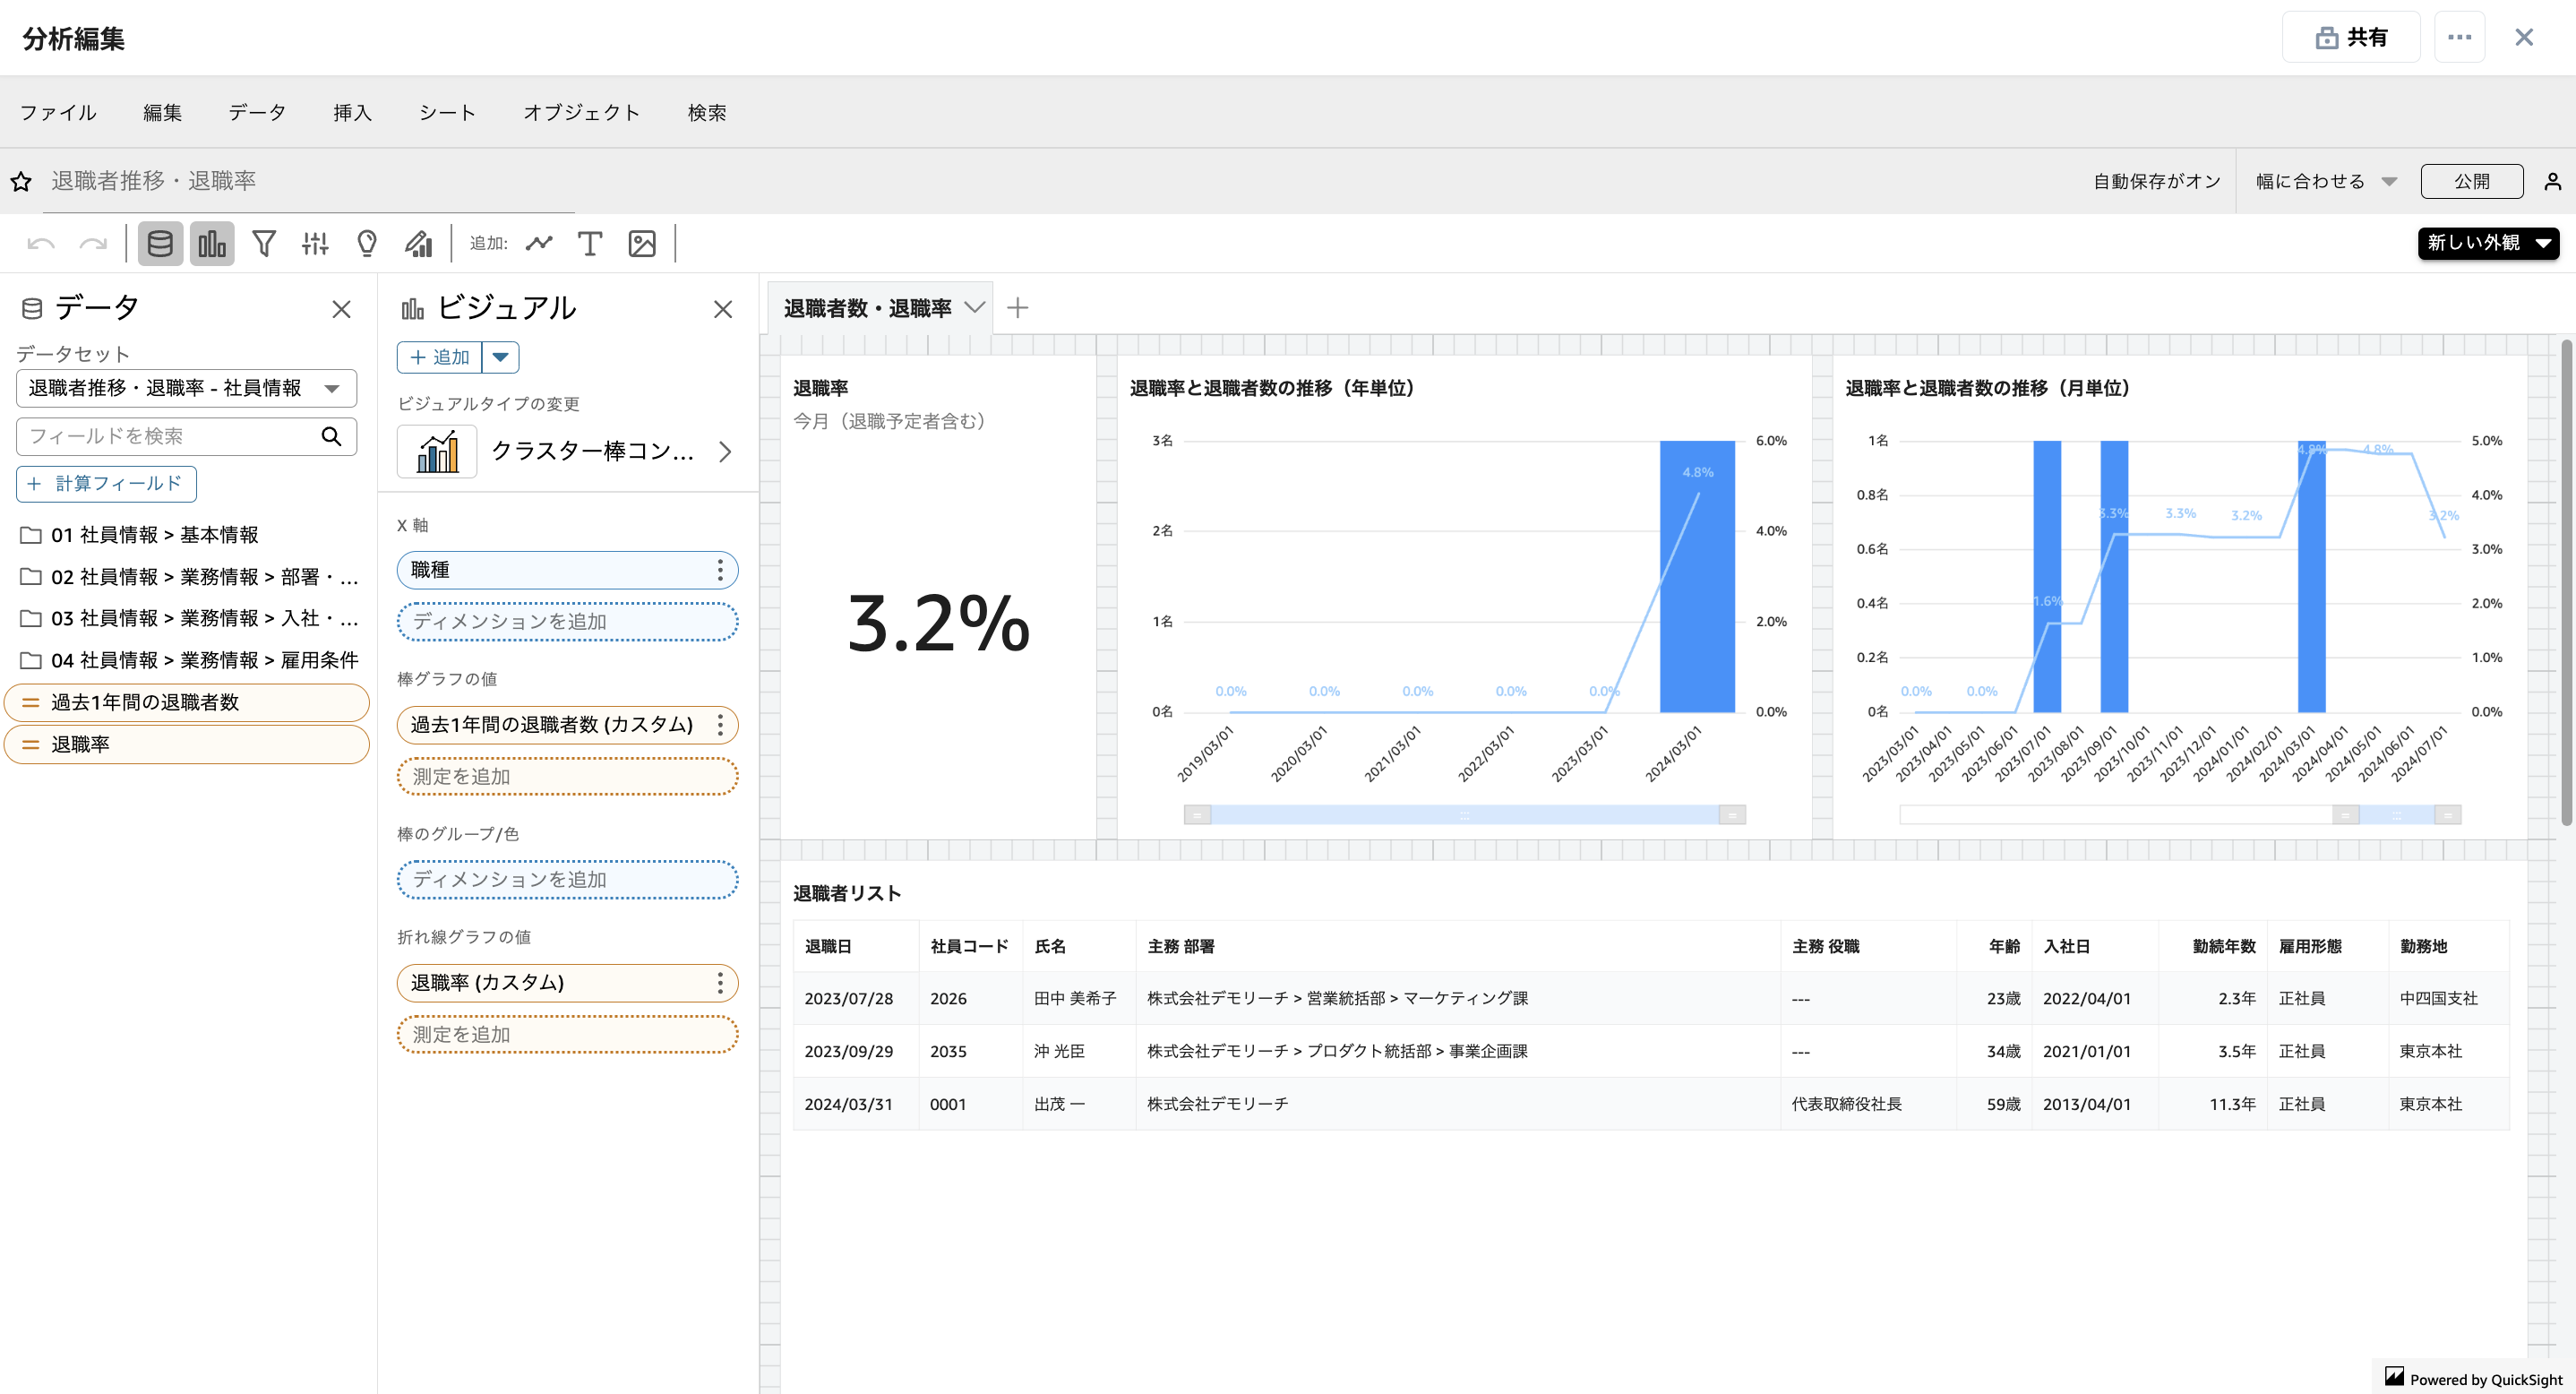Expand folder 01 社員情報 > 基本情報
The width and height of the screenshot is (2576, 1394).
(155, 535)
